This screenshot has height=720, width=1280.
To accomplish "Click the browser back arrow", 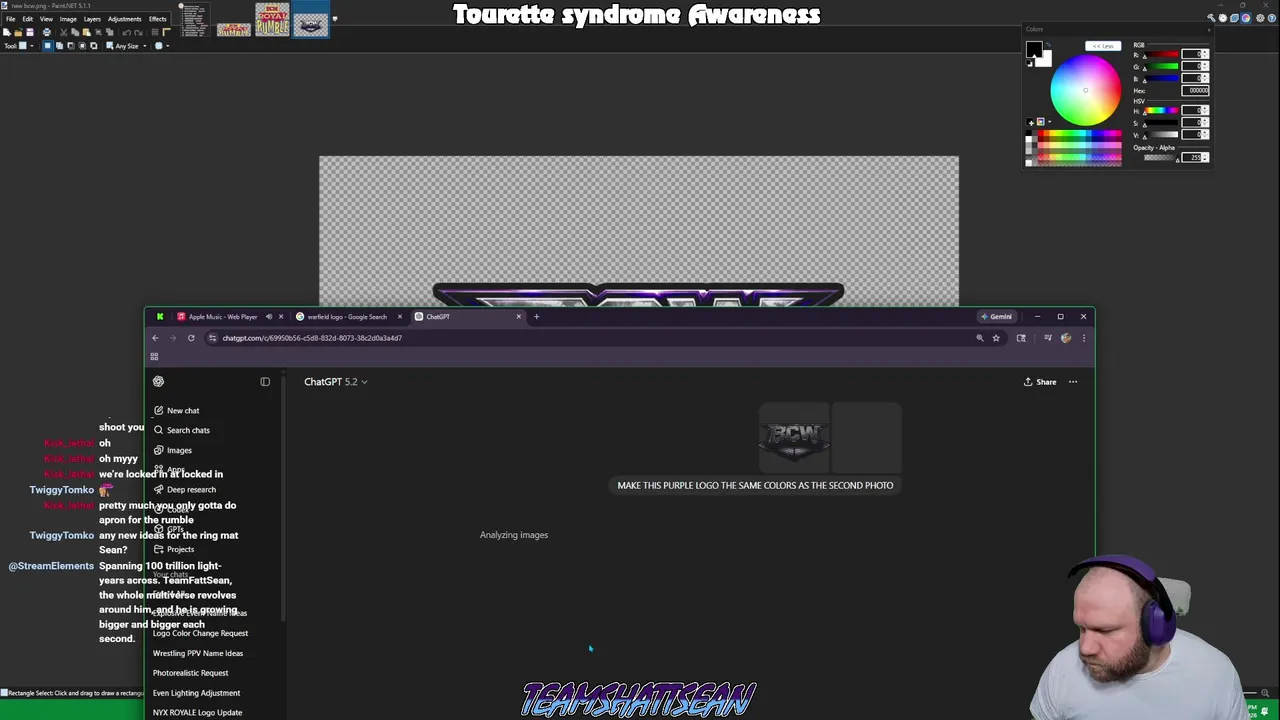I will (155, 338).
